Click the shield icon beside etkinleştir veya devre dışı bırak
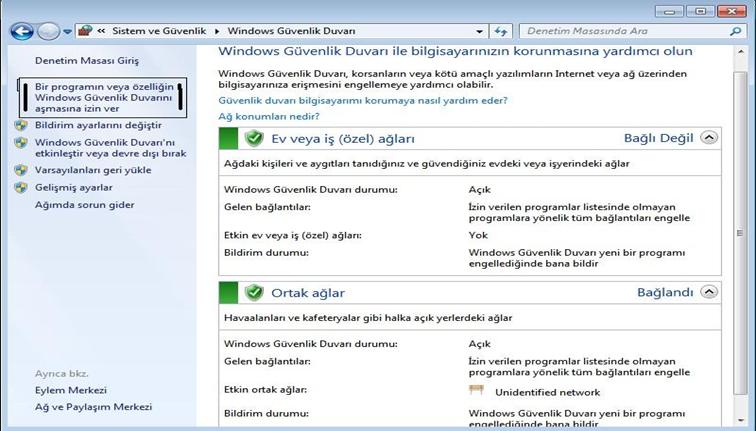 pyautogui.click(x=21, y=143)
